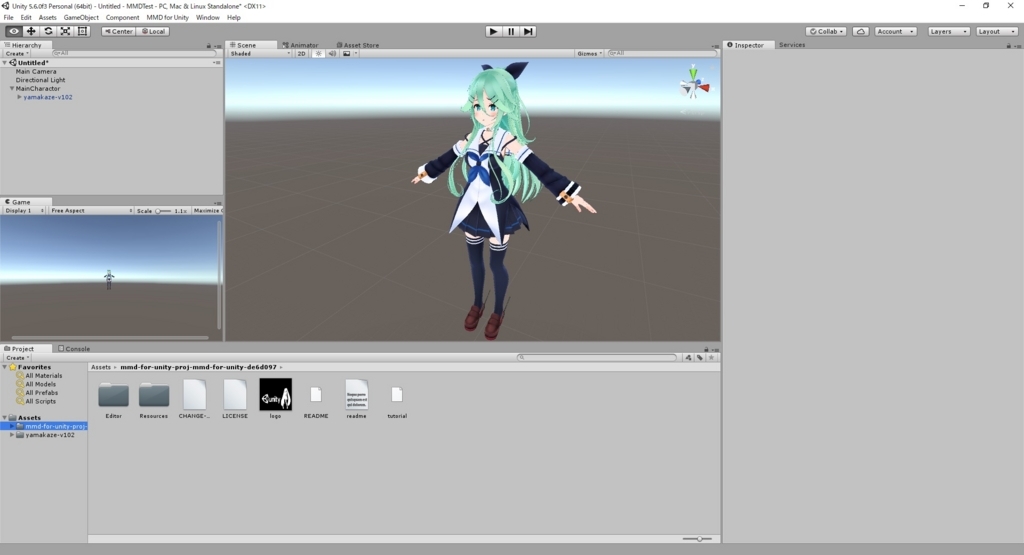Click the Step frame button
Viewport: 1024px width, 555px height.
click(x=528, y=31)
